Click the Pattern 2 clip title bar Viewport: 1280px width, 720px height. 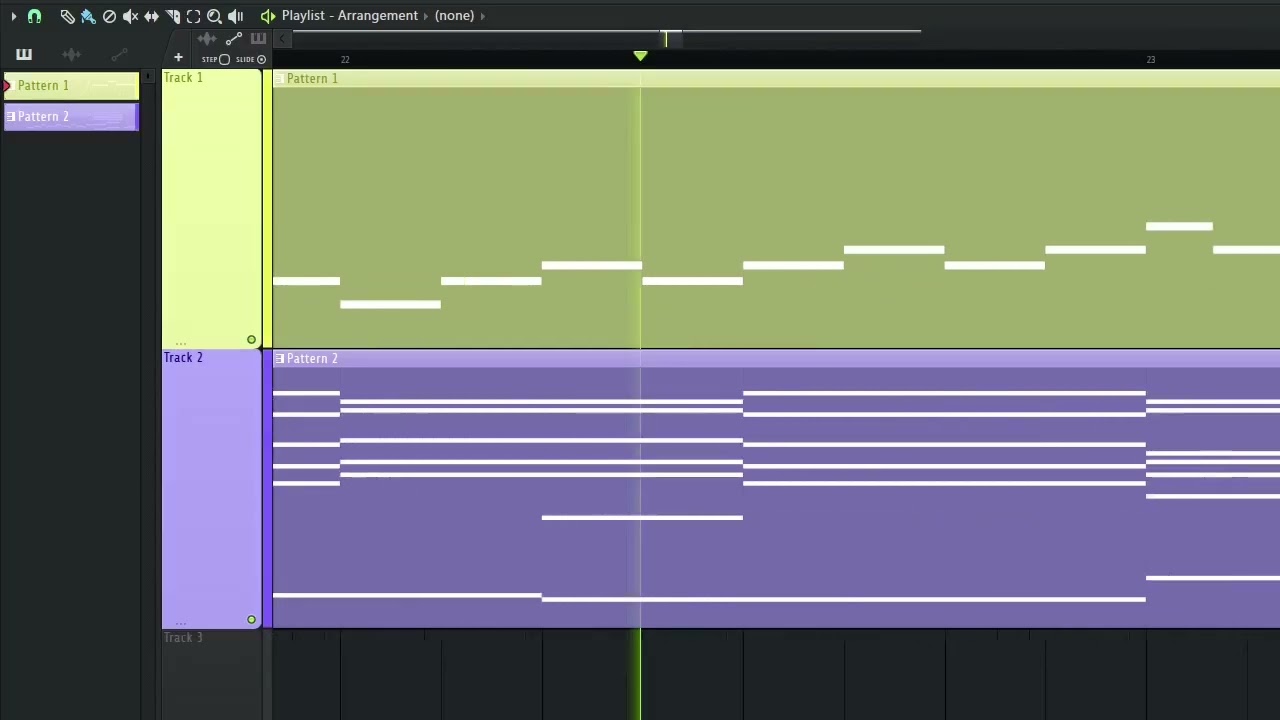(x=776, y=359)
